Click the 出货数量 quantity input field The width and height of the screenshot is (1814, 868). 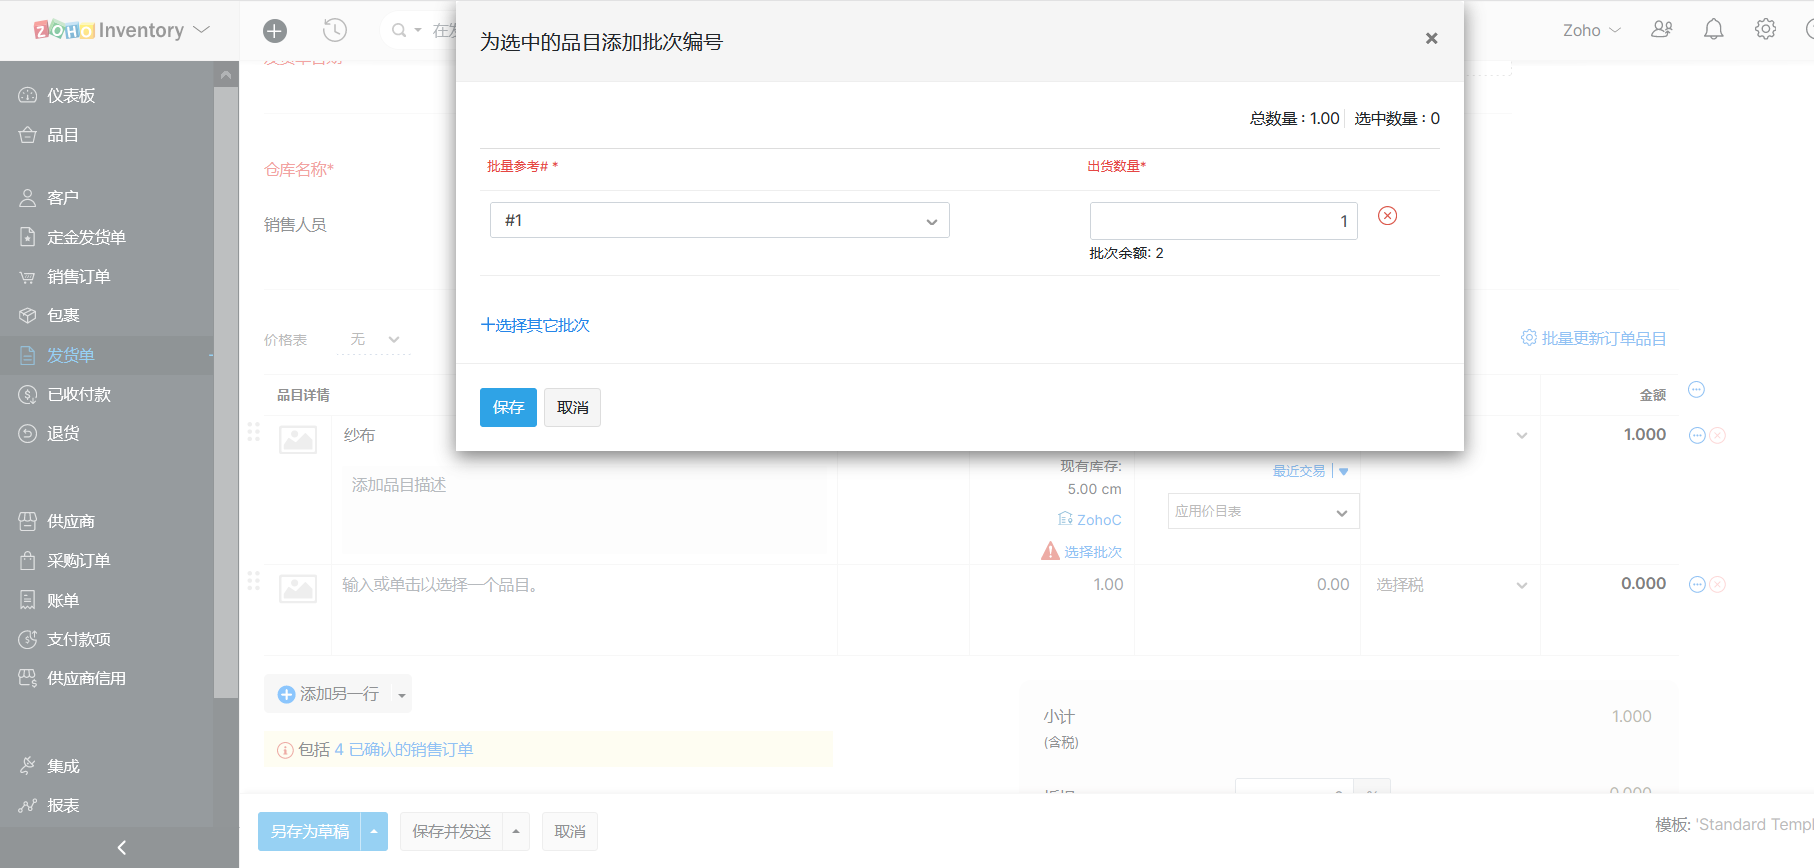pos(1222,221)
